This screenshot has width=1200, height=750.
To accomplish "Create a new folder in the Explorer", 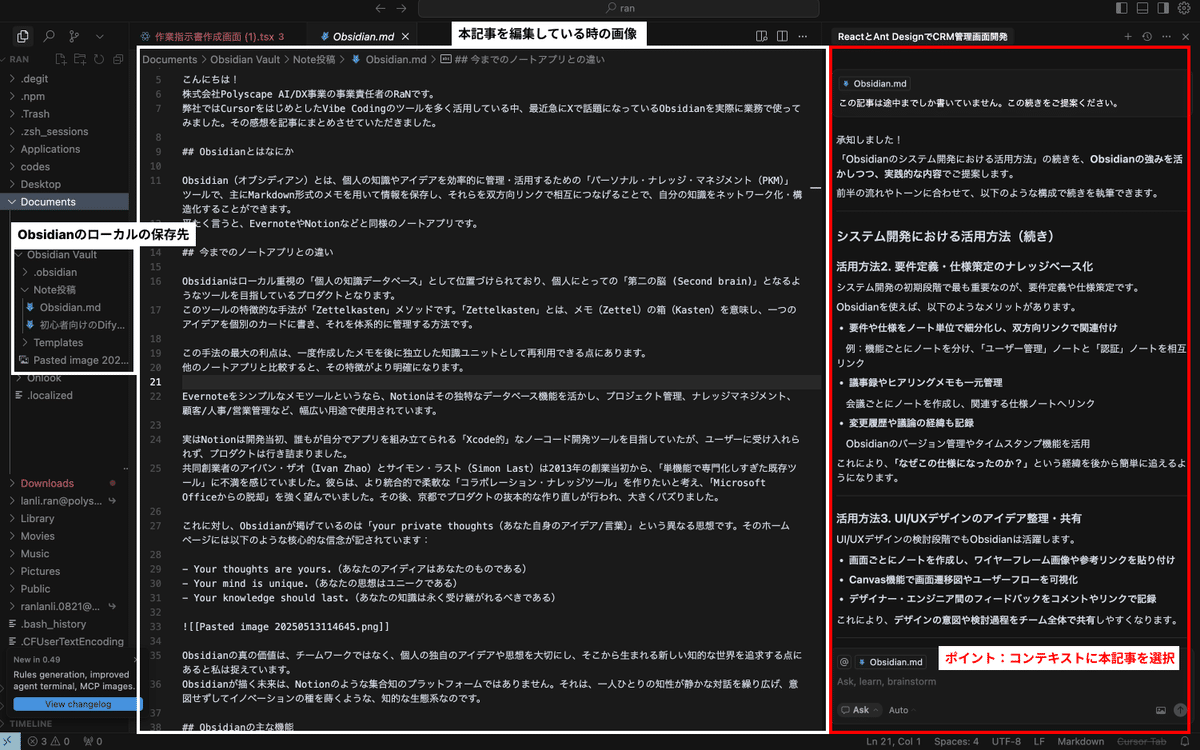I will [79, 58].
